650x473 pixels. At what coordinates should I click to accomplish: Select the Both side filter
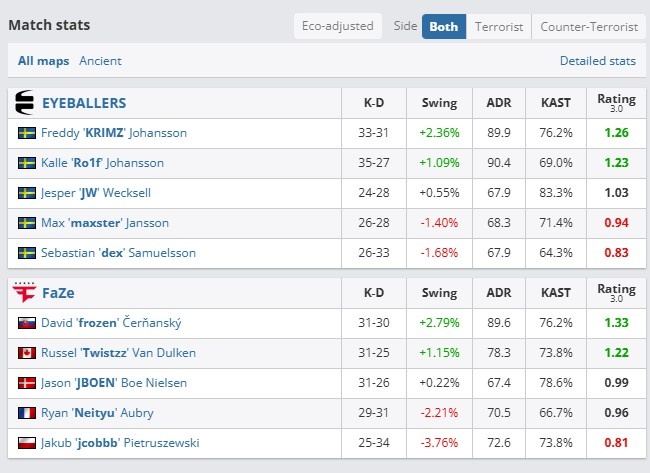pos(444,27)
